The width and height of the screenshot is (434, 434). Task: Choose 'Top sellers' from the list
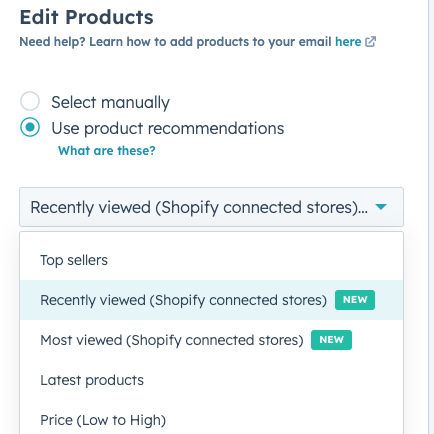(x=211, y=260)
